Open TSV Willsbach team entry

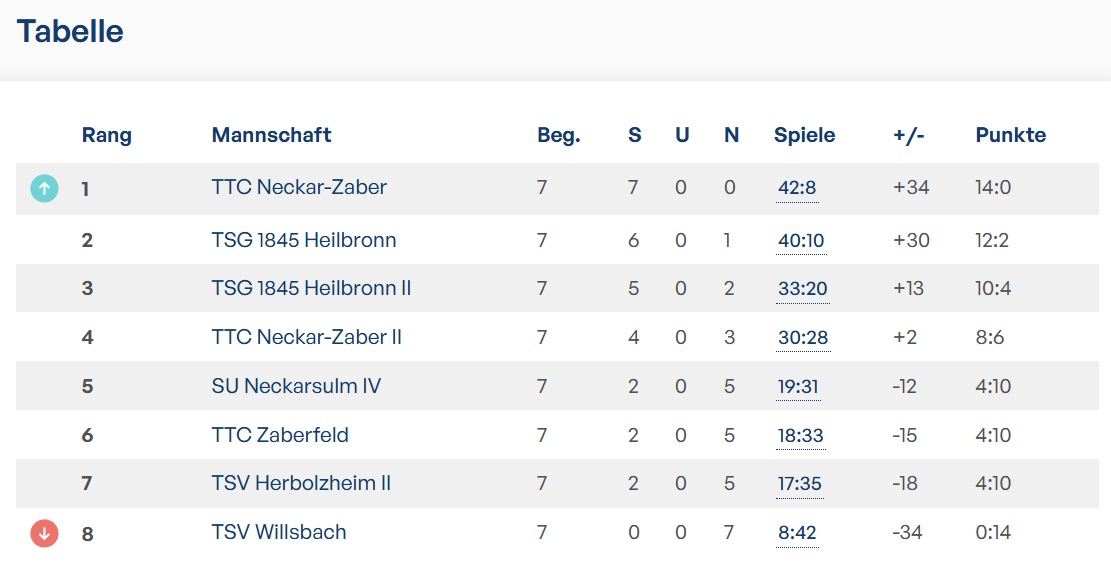[278, 532]
